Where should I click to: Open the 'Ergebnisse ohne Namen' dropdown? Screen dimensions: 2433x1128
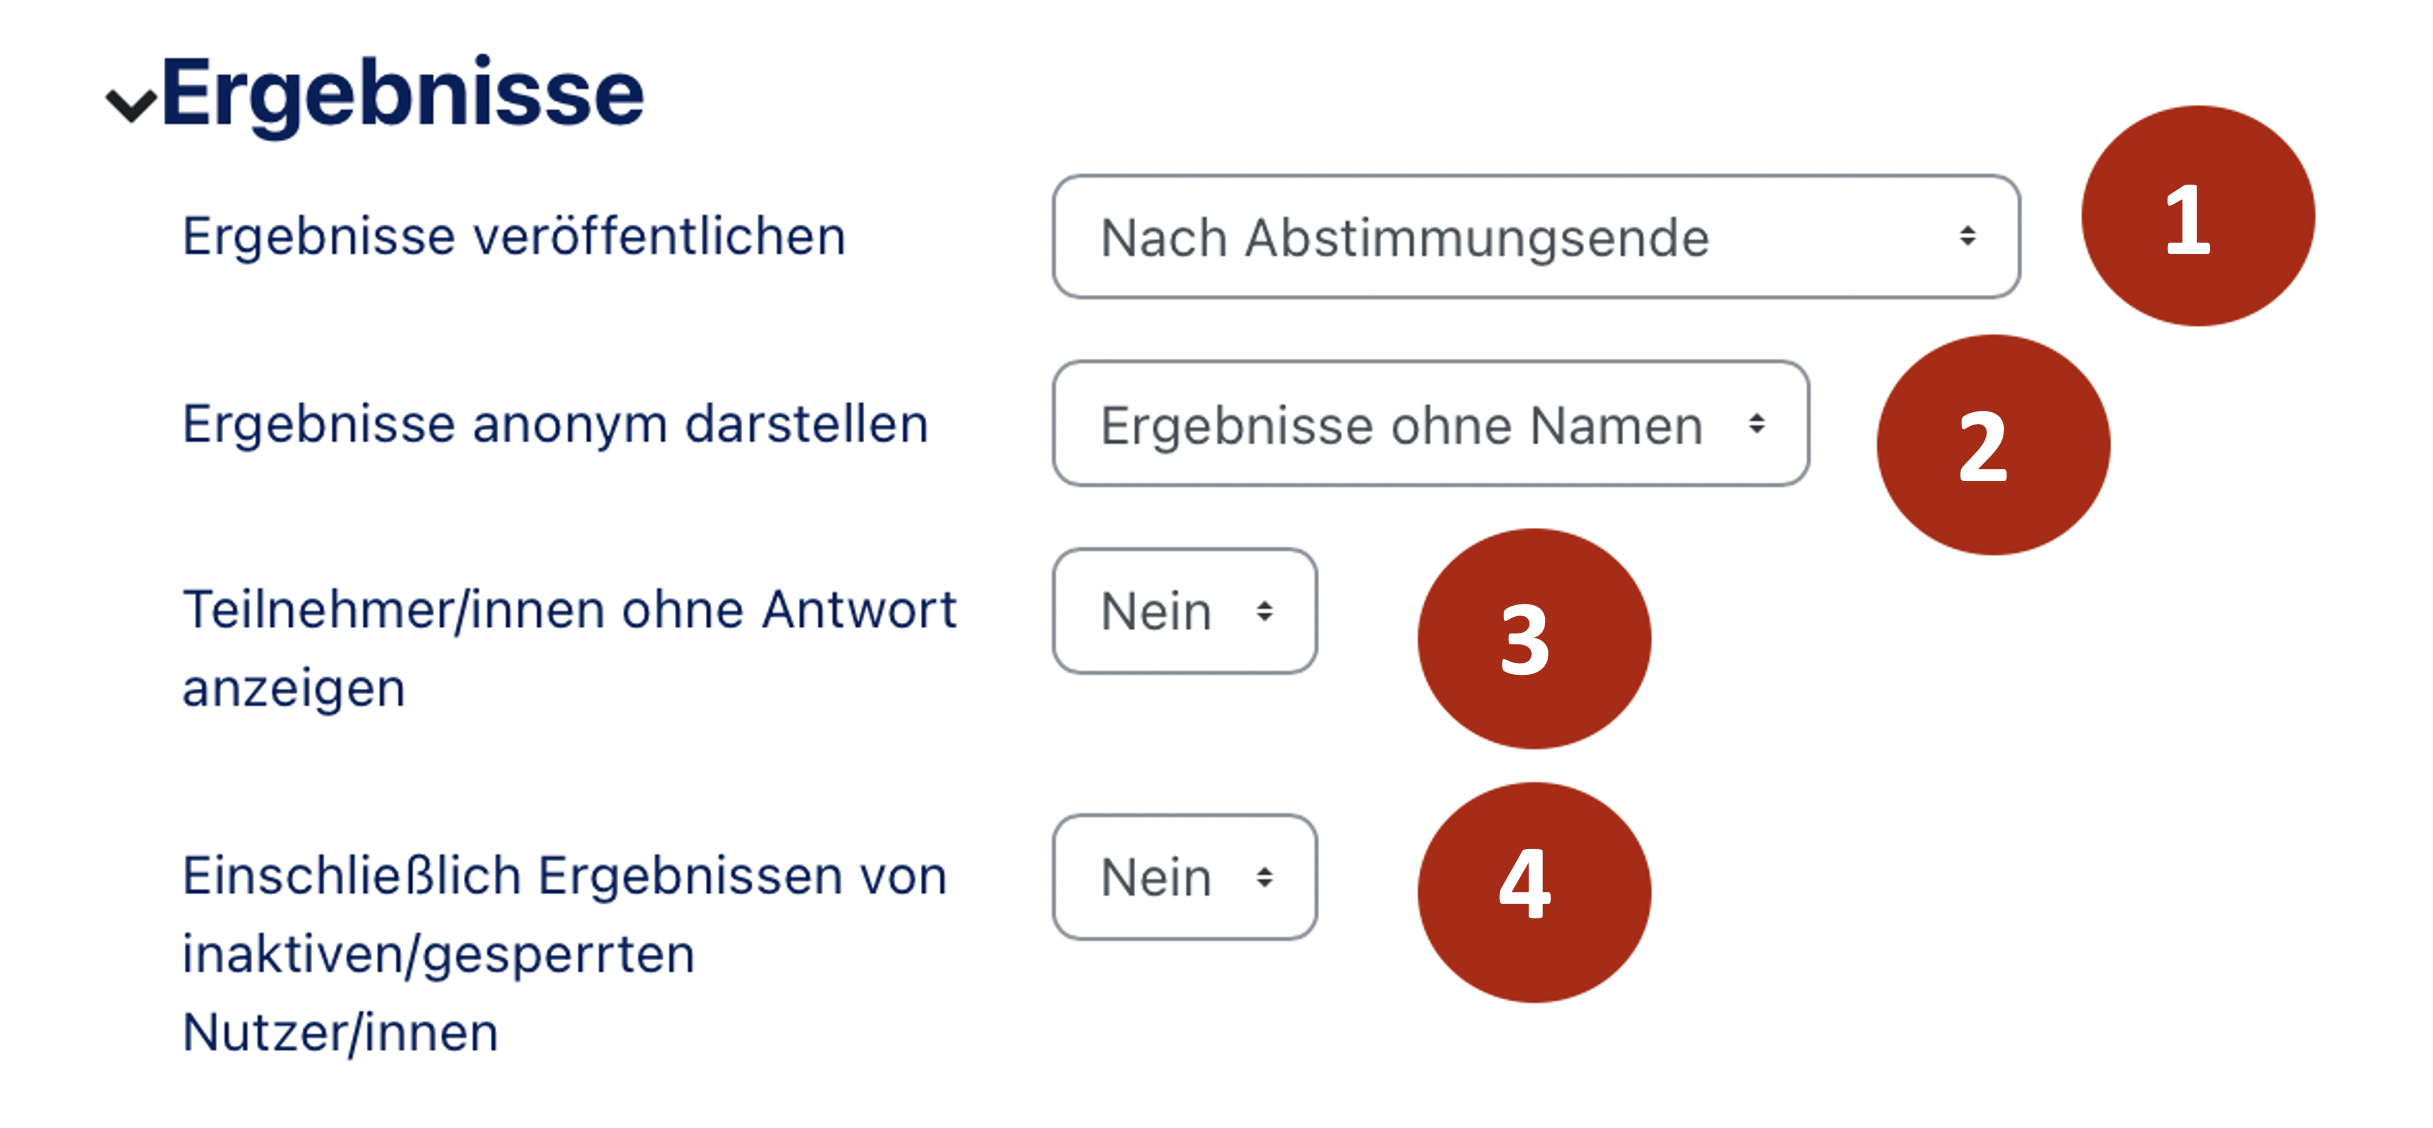[x=1430, y=424]
